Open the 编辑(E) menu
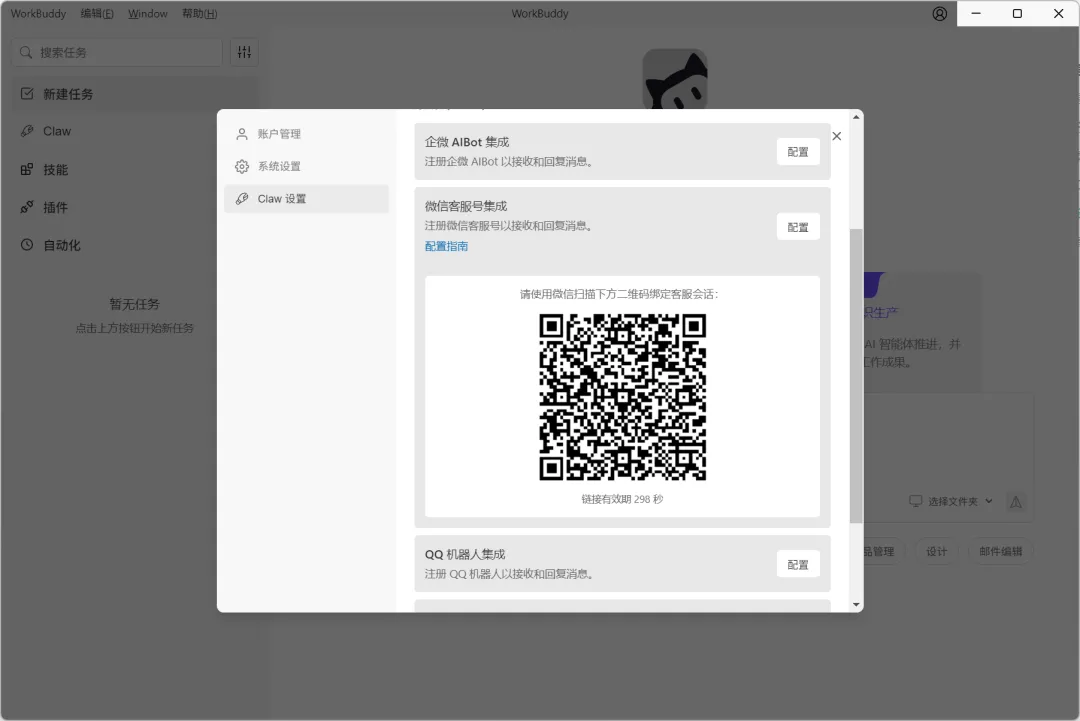This screenshot has height=721, width=1080. 97,14
